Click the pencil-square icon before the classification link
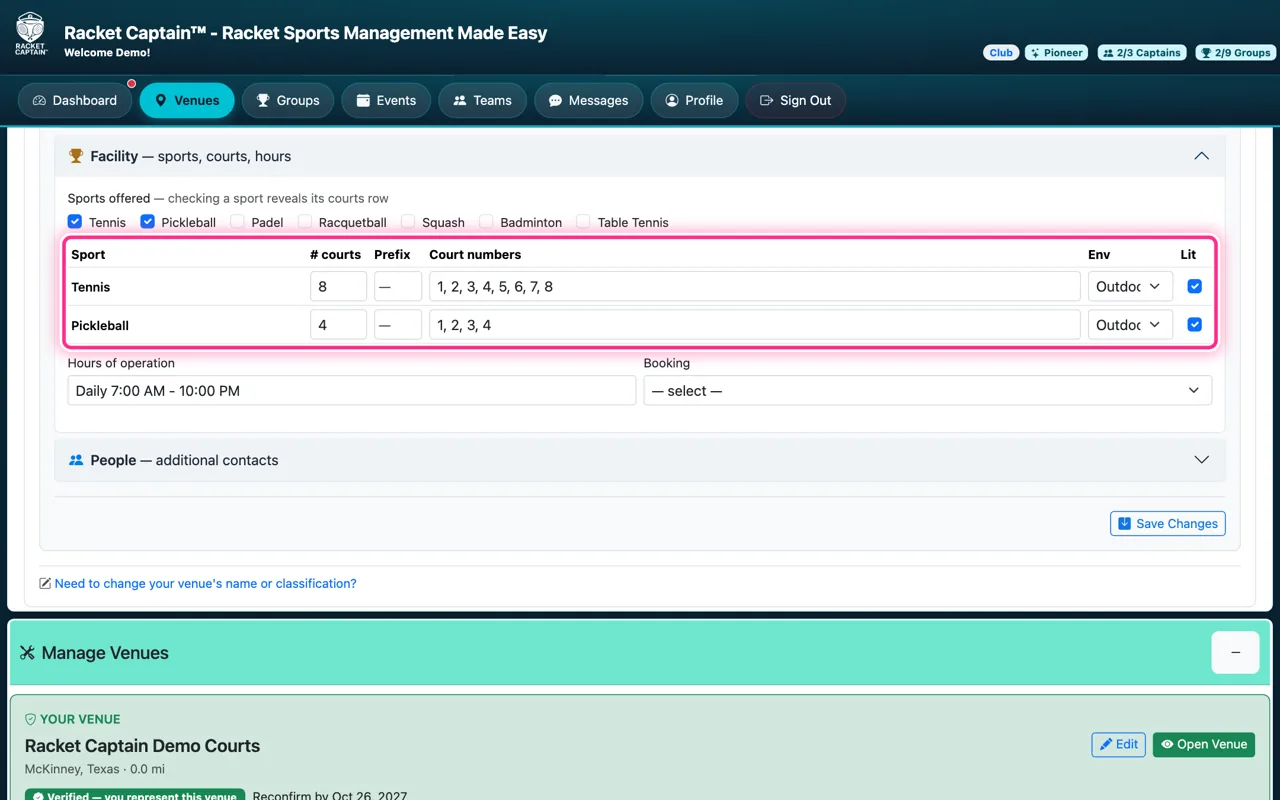 [x=45, y=583]
